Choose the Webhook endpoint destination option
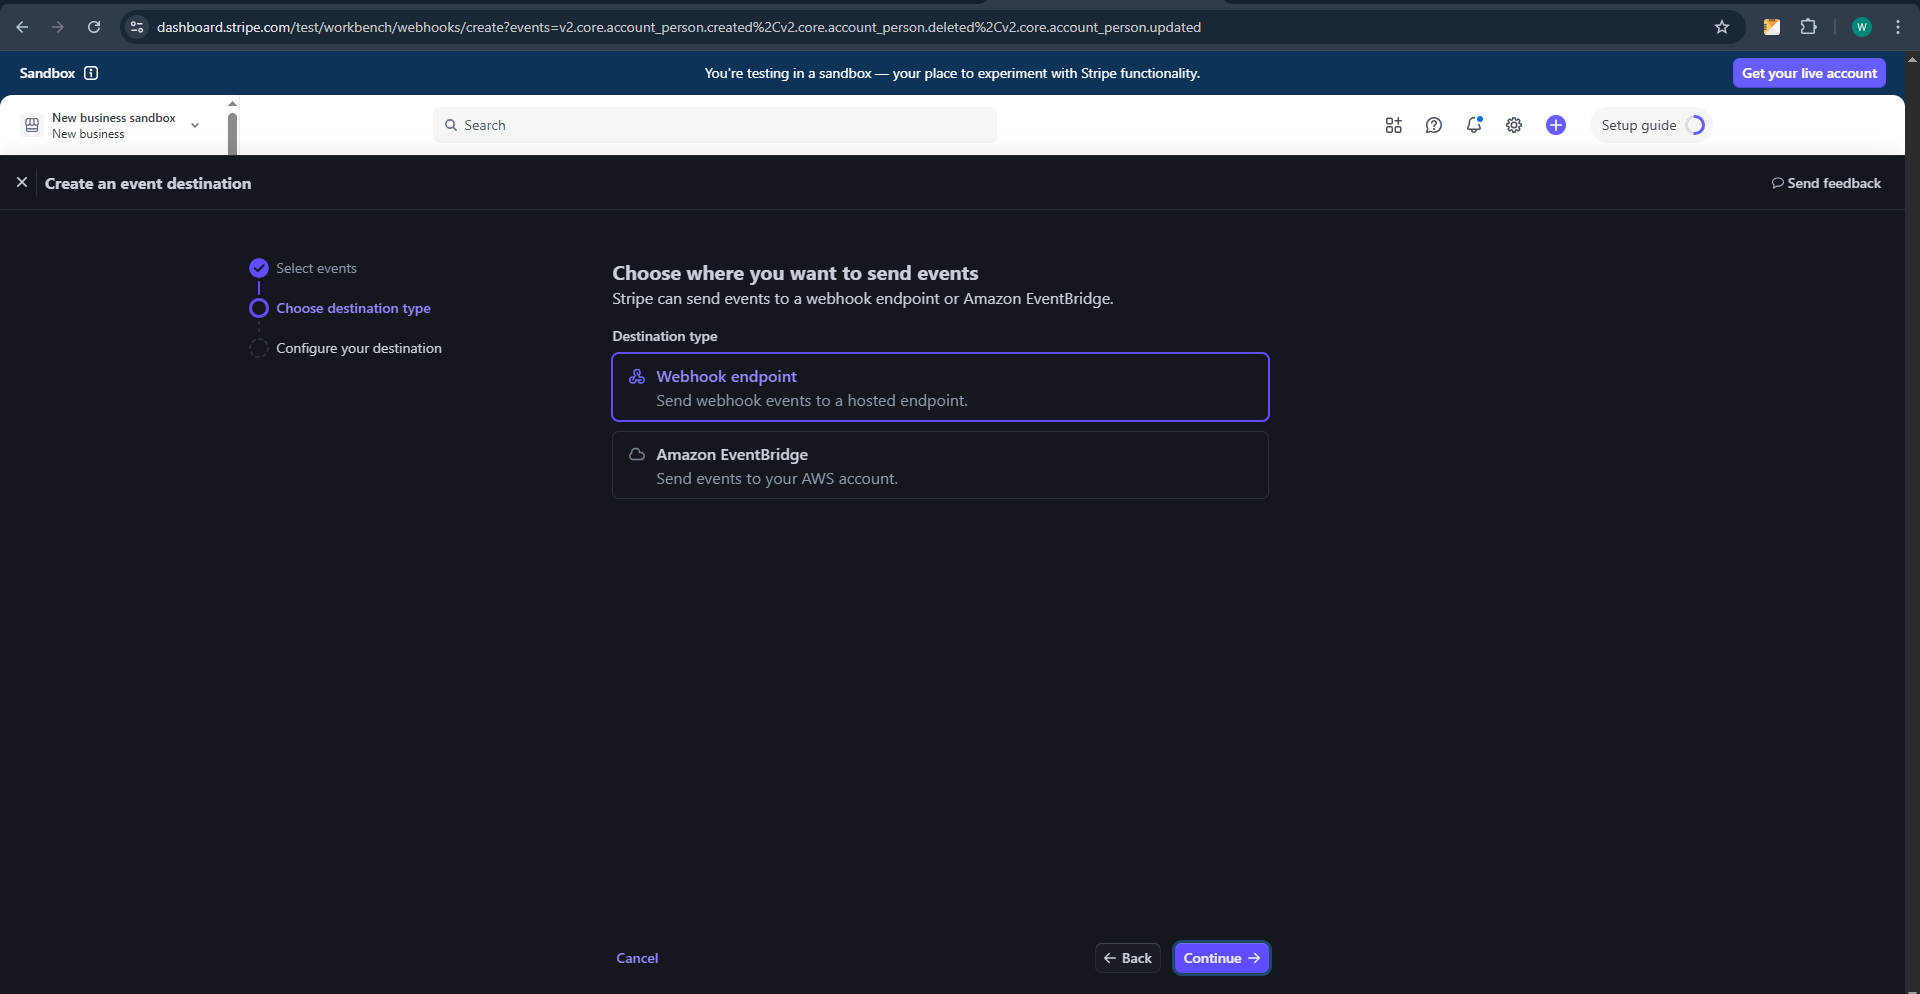 (940, 387)
